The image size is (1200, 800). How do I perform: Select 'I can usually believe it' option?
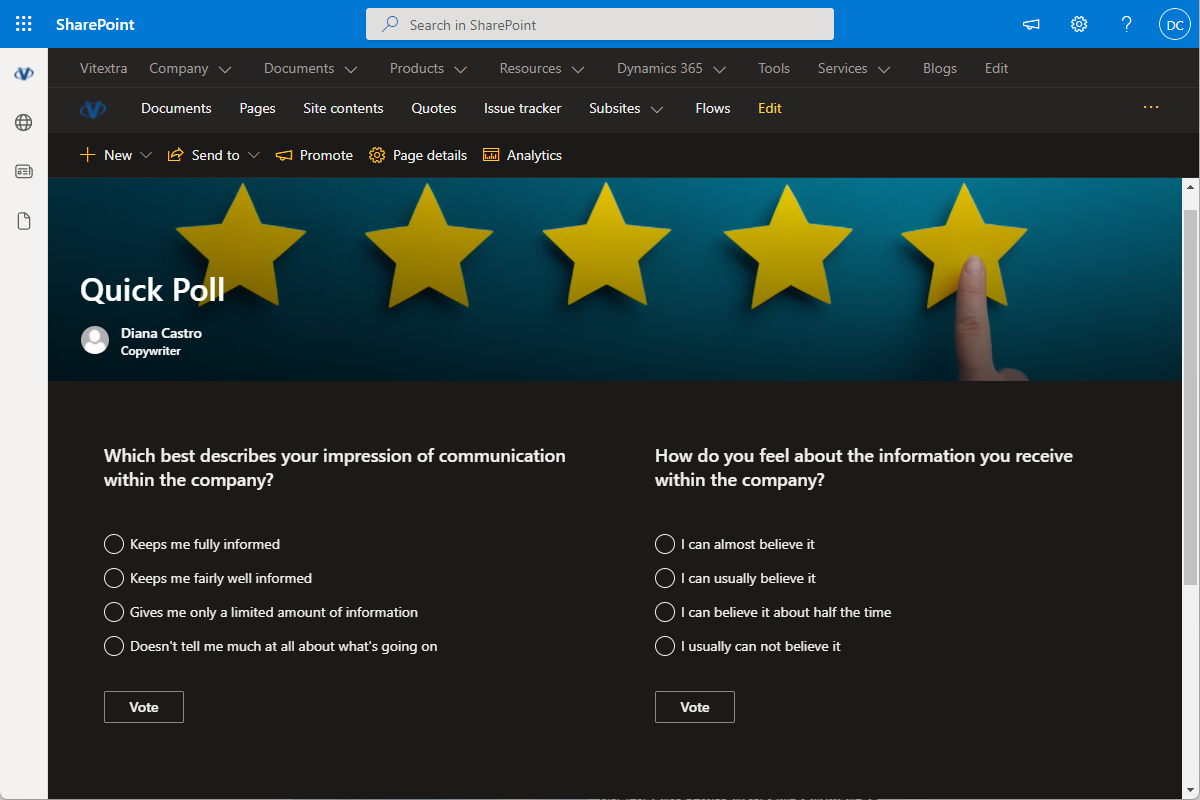(665, 578)
